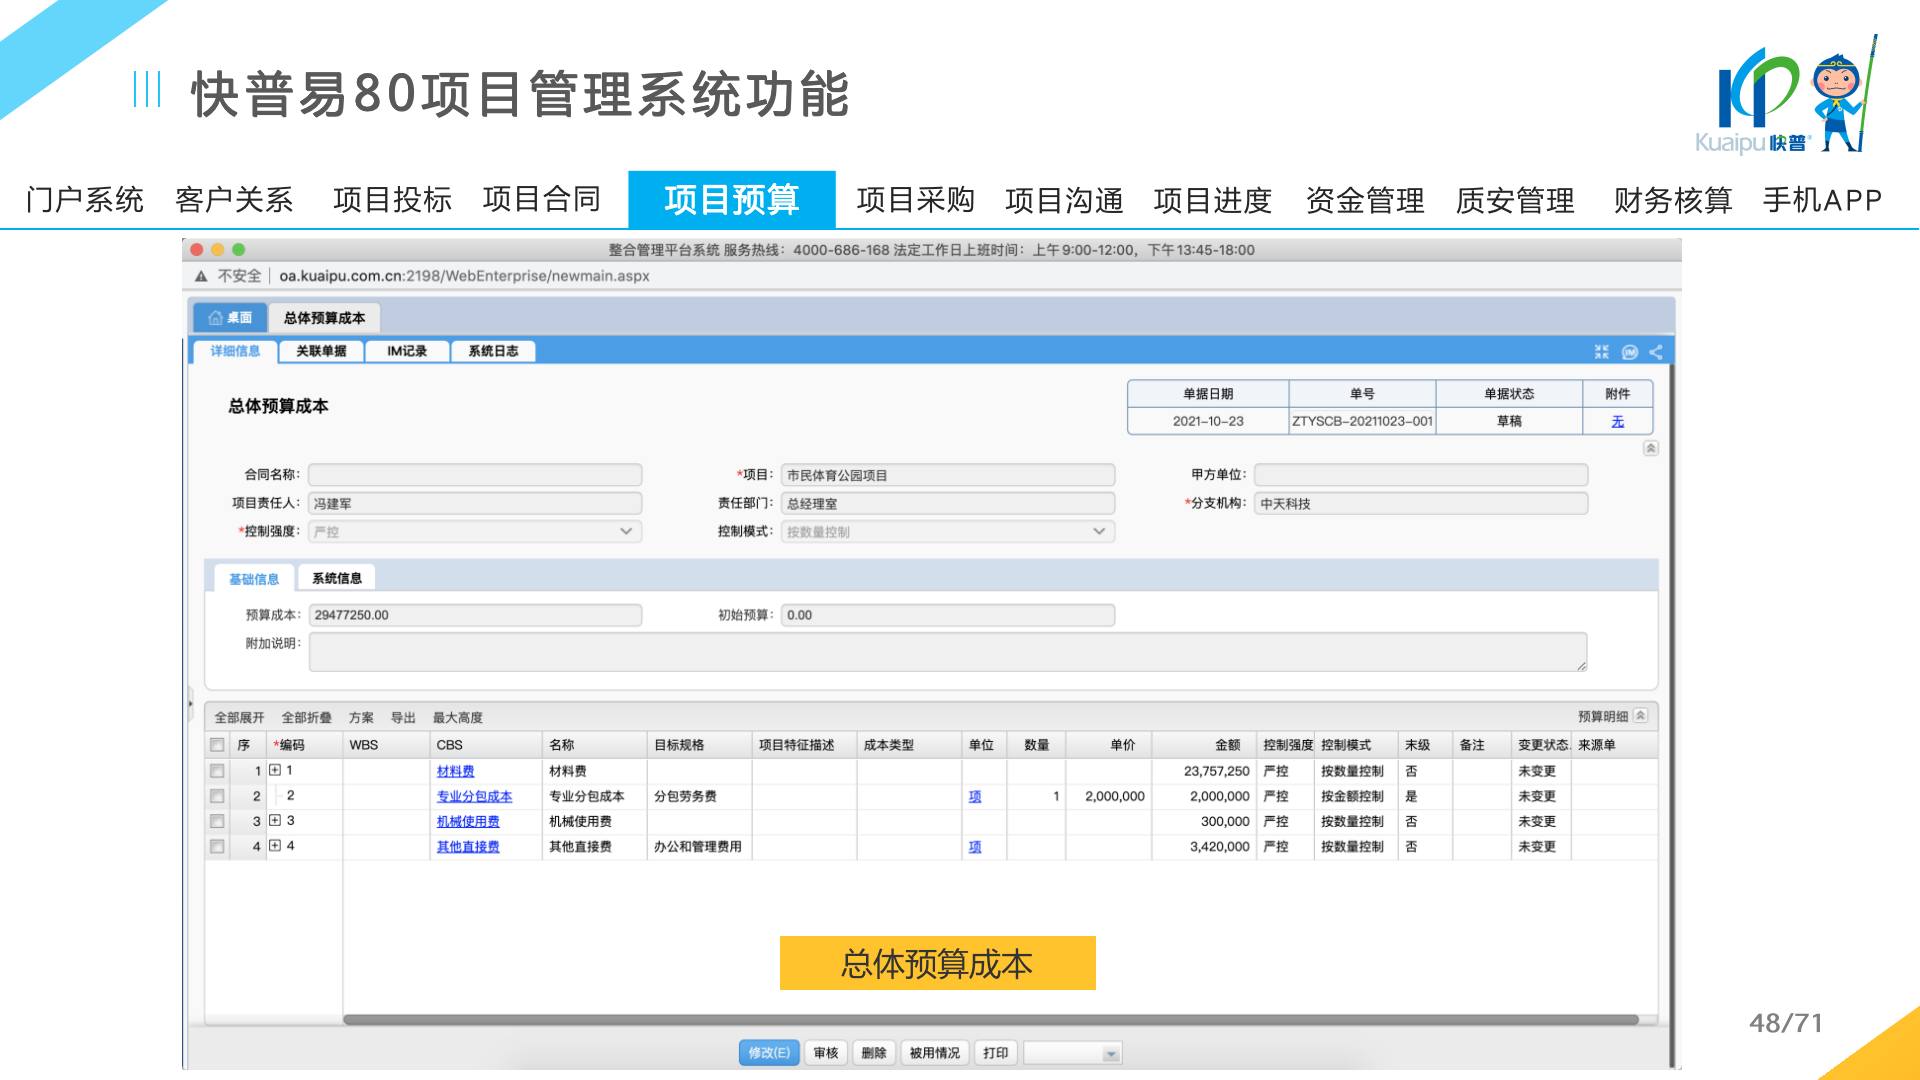This screenshot has height=1080, width=1920.
Task: Open the IM chat bubble icon
Action: coord(1630,352)
